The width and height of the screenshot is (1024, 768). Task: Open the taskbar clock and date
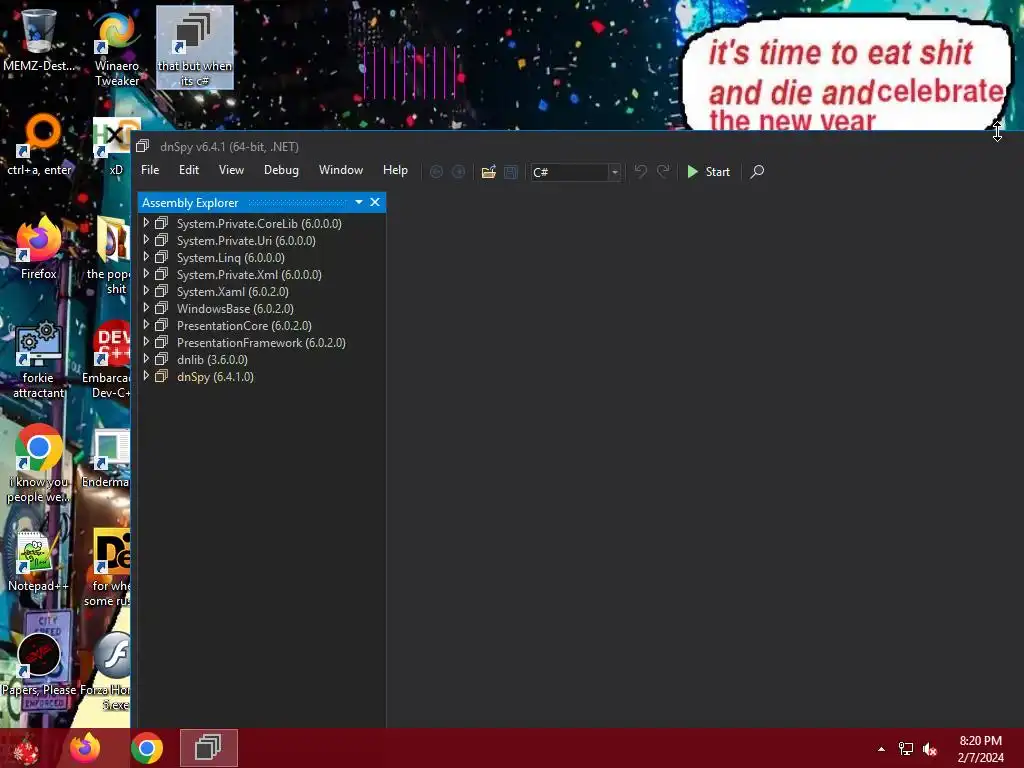point(981,749)
